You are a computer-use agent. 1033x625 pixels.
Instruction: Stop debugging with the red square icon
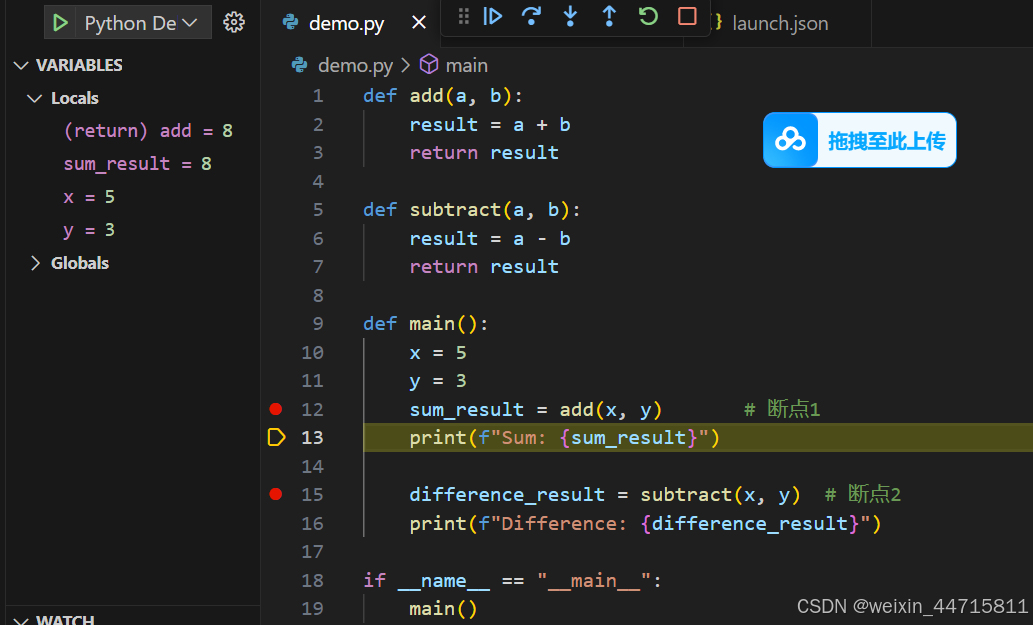pyautogui.click(x=687, y=17)
